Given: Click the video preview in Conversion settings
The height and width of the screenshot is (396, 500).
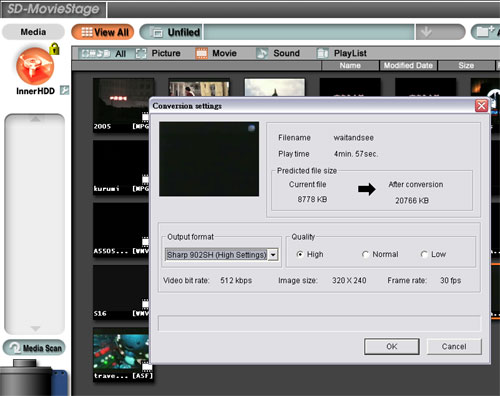Looking at the screenshot, I should pos(209,159).
